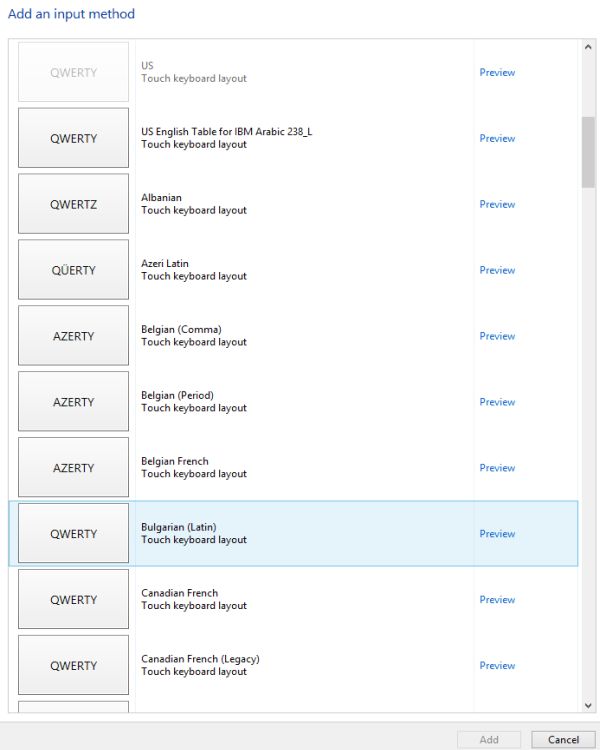Select the Belgian French list entry text
This screenshot has width=600, height=750.
pos(175,461)
